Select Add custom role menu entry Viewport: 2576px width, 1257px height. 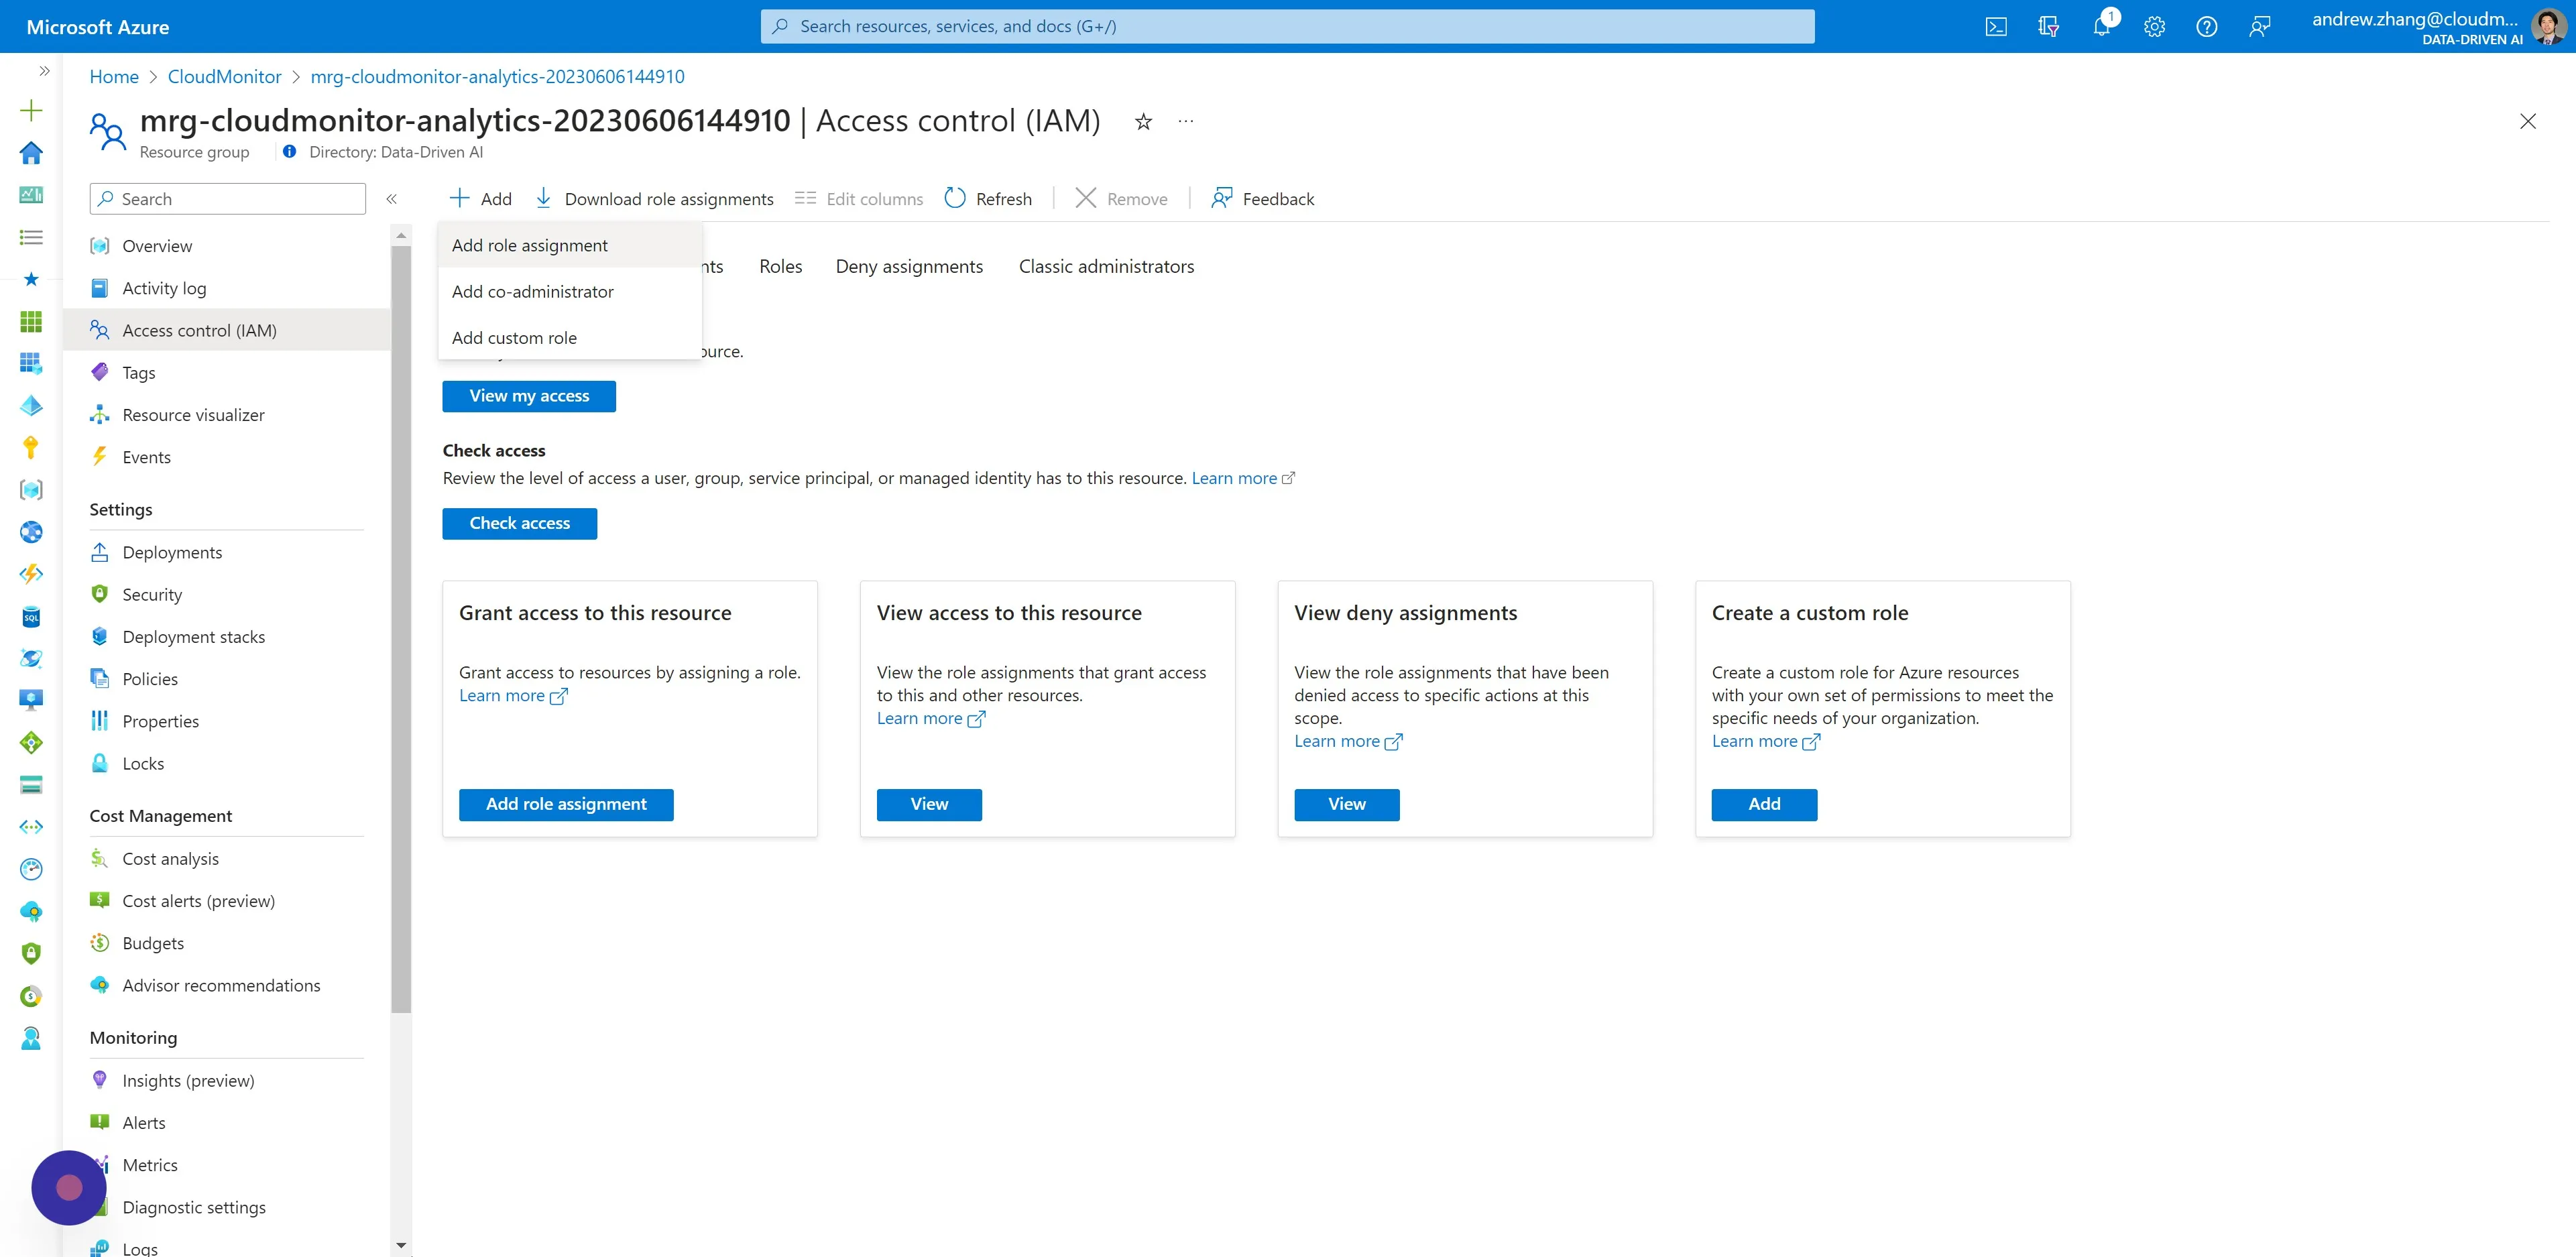click(570, 337)
